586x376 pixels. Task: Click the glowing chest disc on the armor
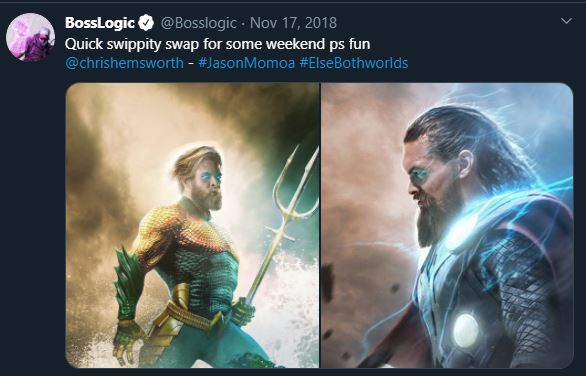point(466,330)
